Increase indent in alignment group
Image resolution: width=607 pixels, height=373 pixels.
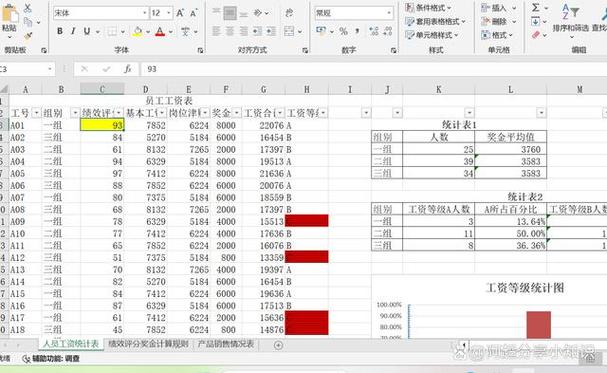[x=271, y=31]
